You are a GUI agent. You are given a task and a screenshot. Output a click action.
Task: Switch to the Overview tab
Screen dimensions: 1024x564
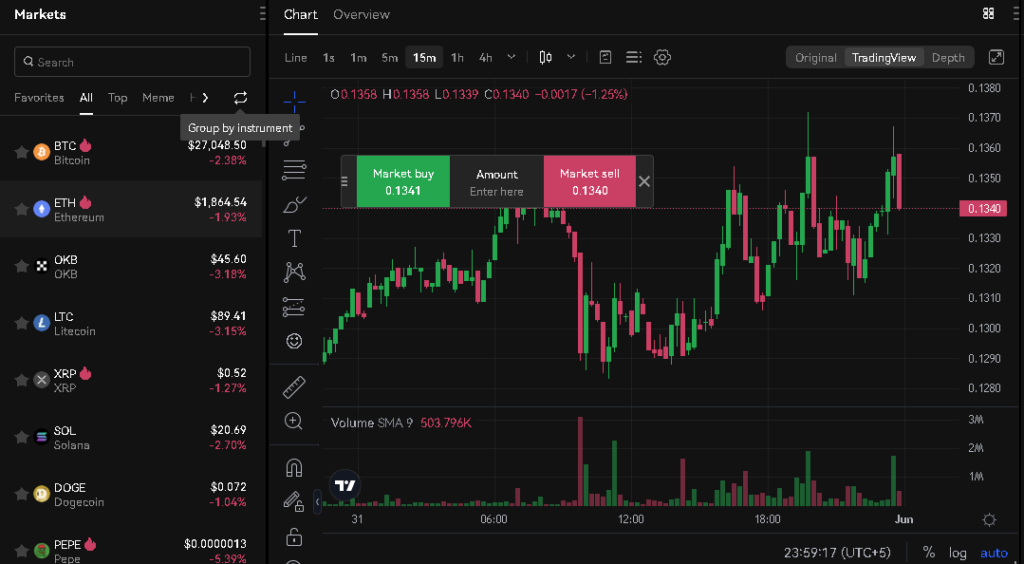361,14
